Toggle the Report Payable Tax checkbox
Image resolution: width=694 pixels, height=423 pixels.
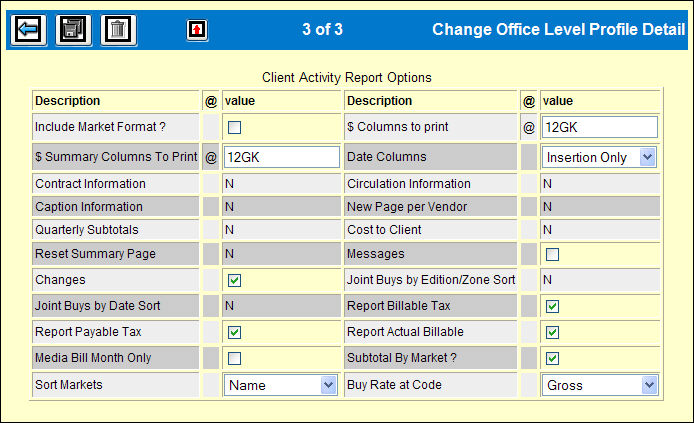pyautogui.click(x=235, y=332)
